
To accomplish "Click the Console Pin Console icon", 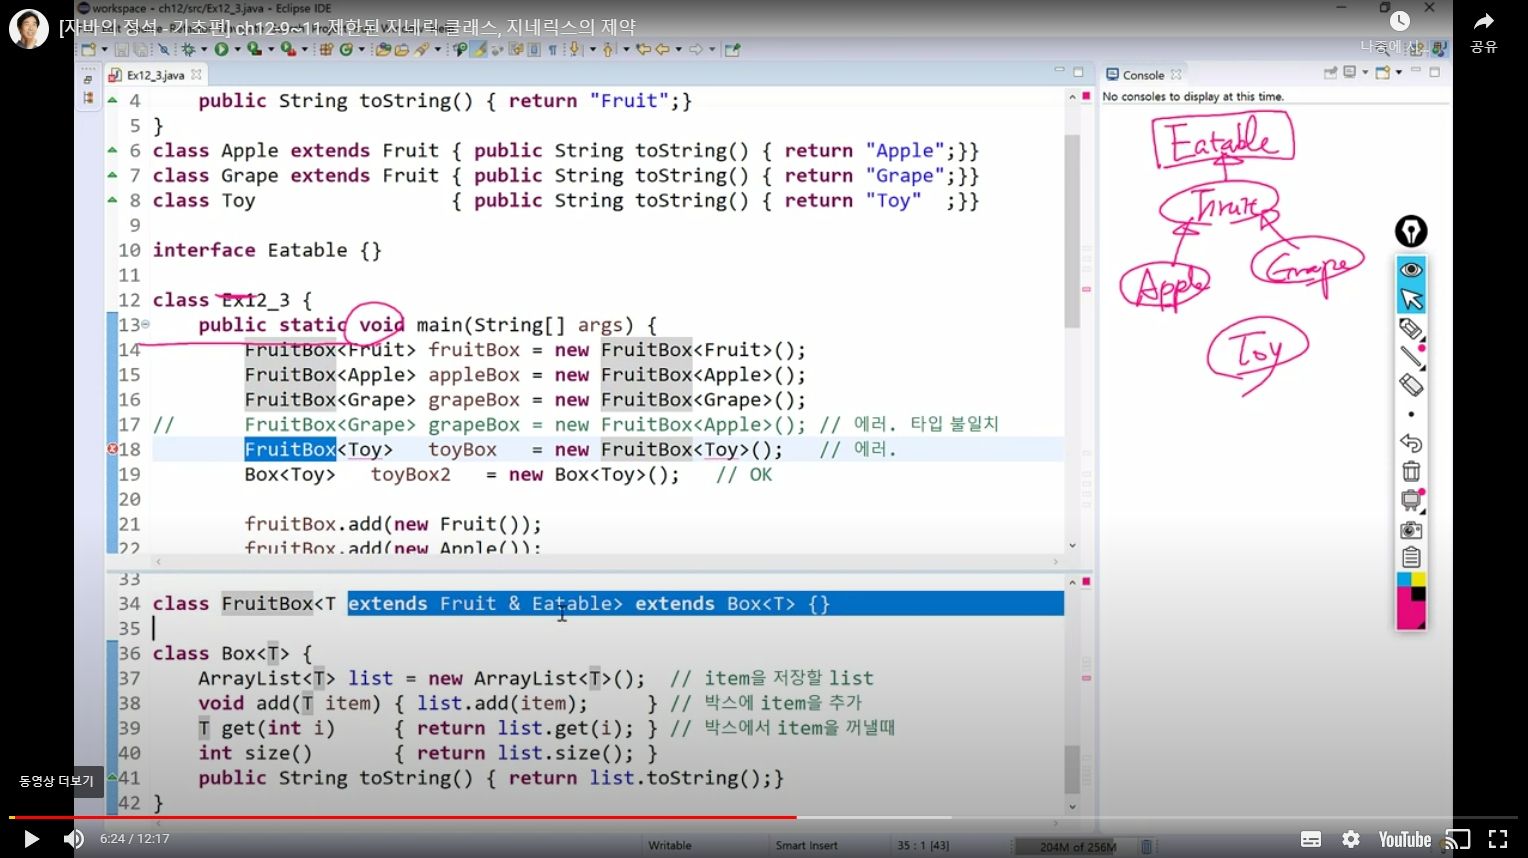I will point(1330,73).
